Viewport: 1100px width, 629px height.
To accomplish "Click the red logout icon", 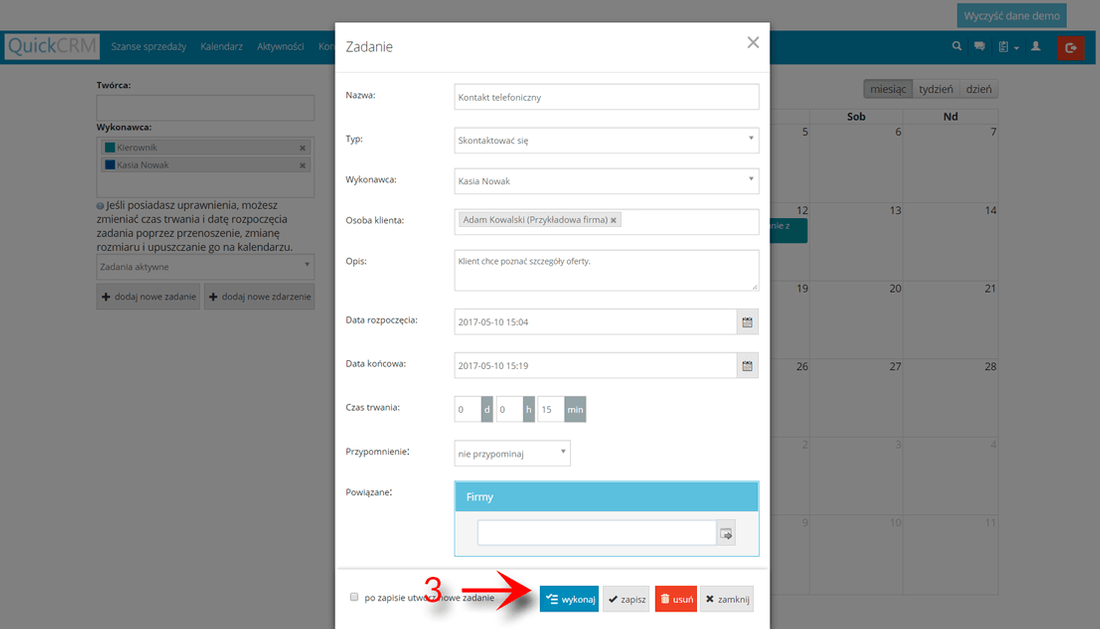I will (x=1070, y=47).
